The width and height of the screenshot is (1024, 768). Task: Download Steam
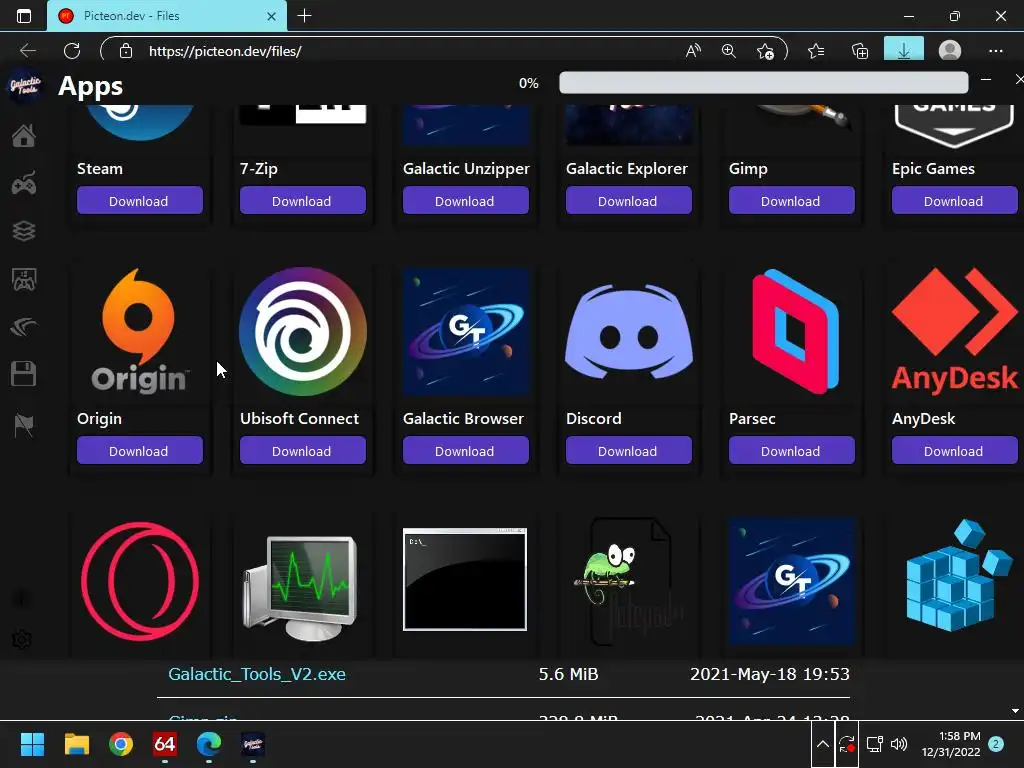[x=140, y=200]
